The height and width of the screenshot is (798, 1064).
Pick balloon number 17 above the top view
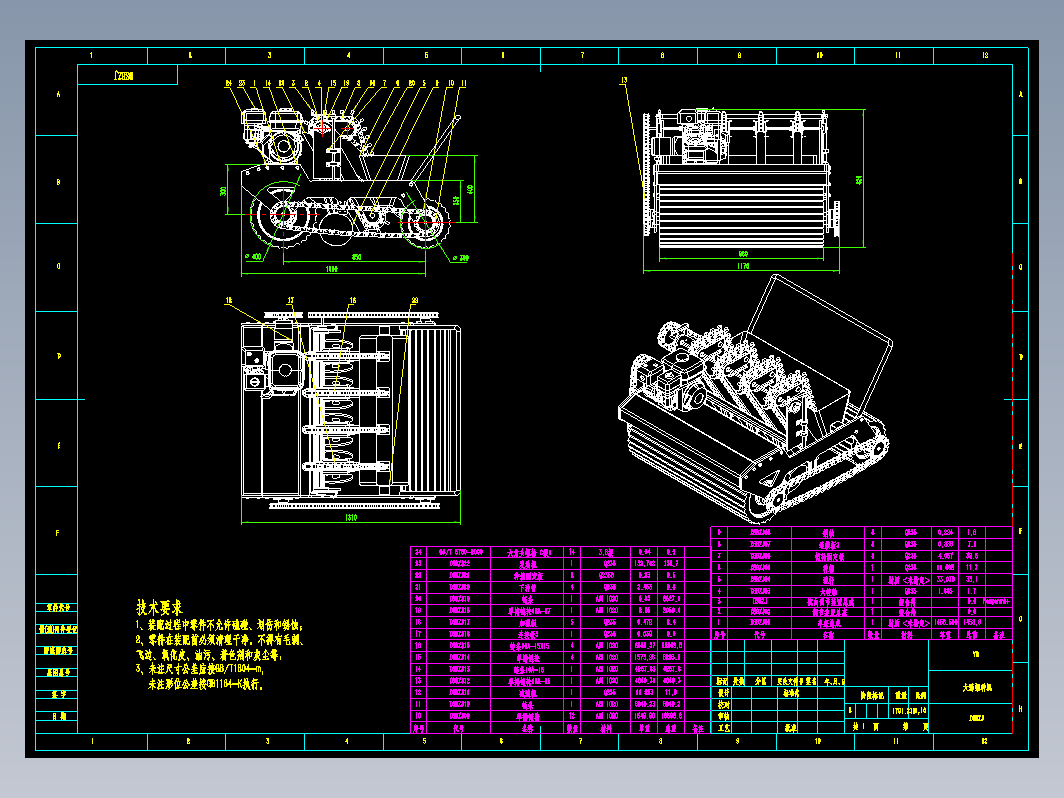290,300
